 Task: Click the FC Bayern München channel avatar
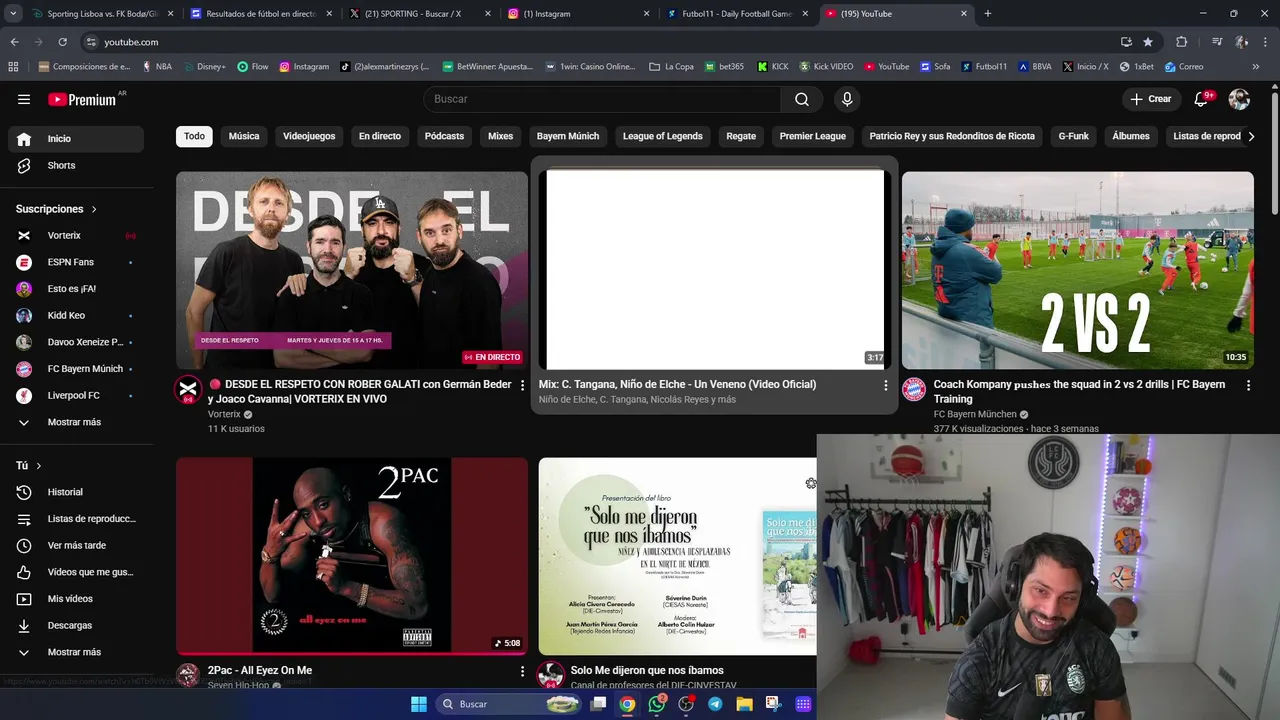coord(914,389)
